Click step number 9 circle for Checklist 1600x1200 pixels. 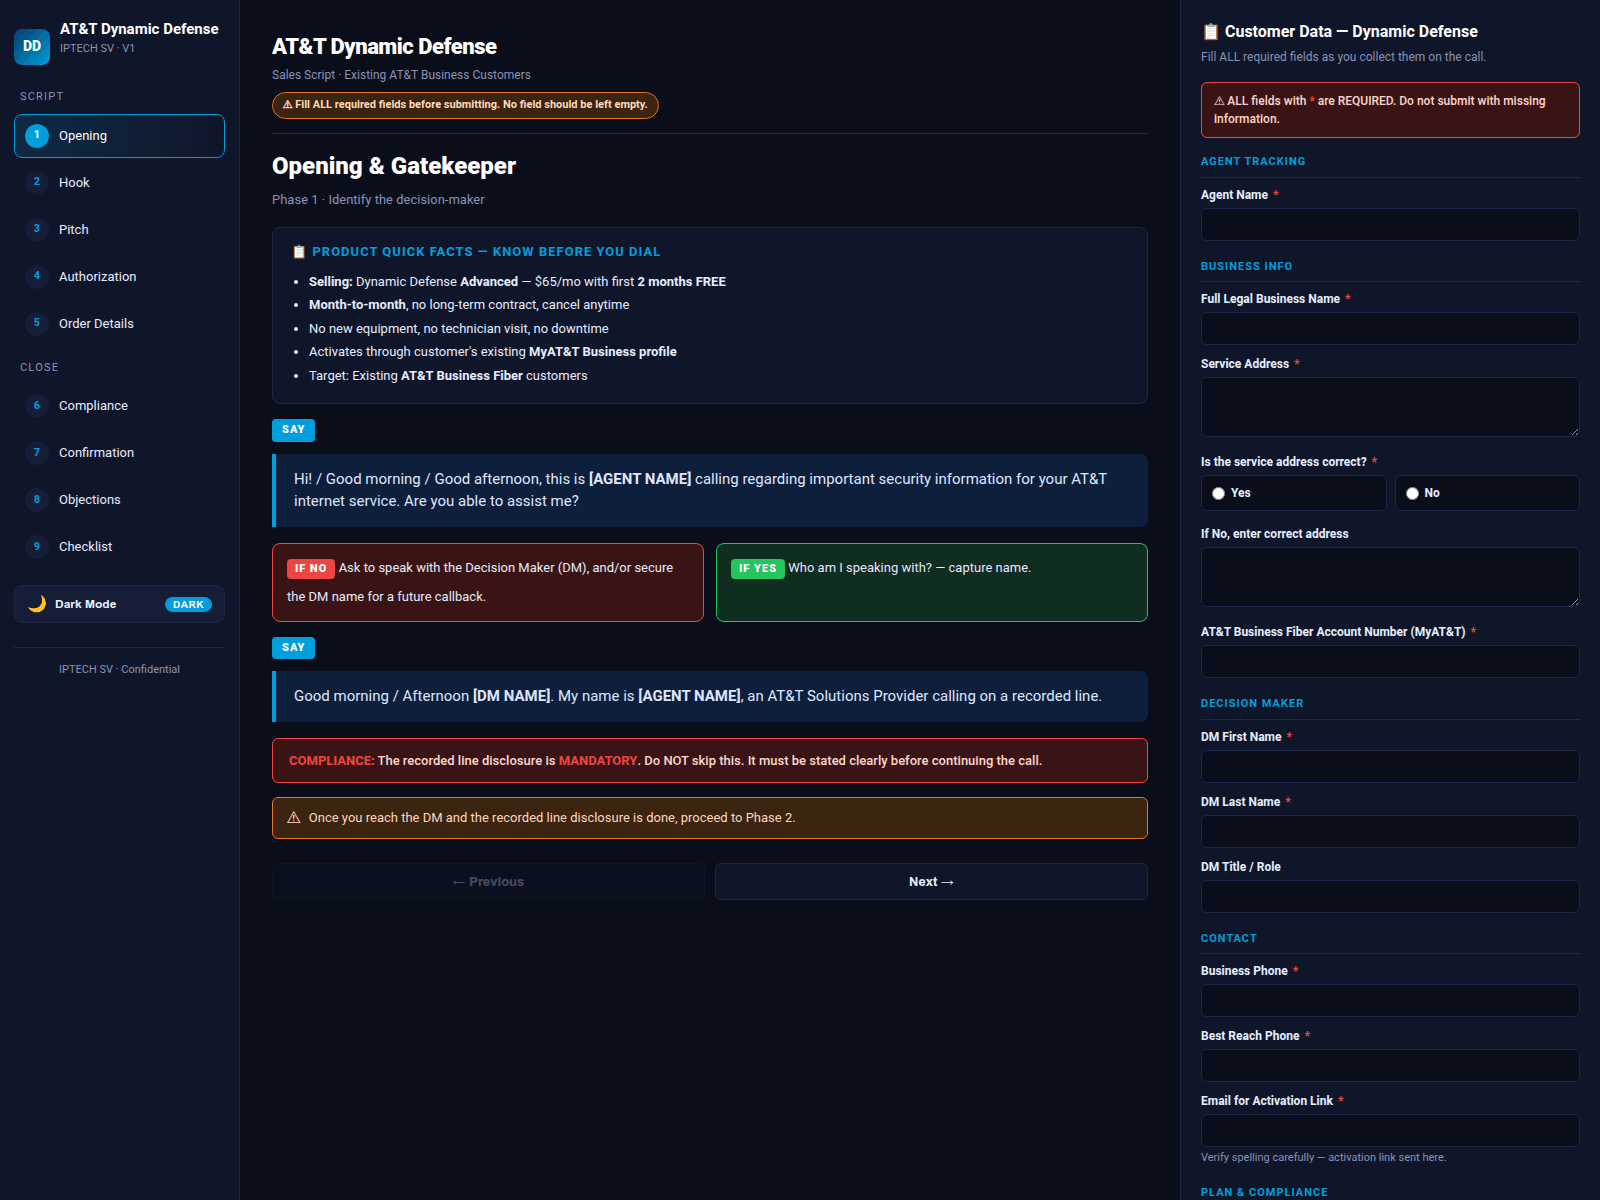click(37, 546)
